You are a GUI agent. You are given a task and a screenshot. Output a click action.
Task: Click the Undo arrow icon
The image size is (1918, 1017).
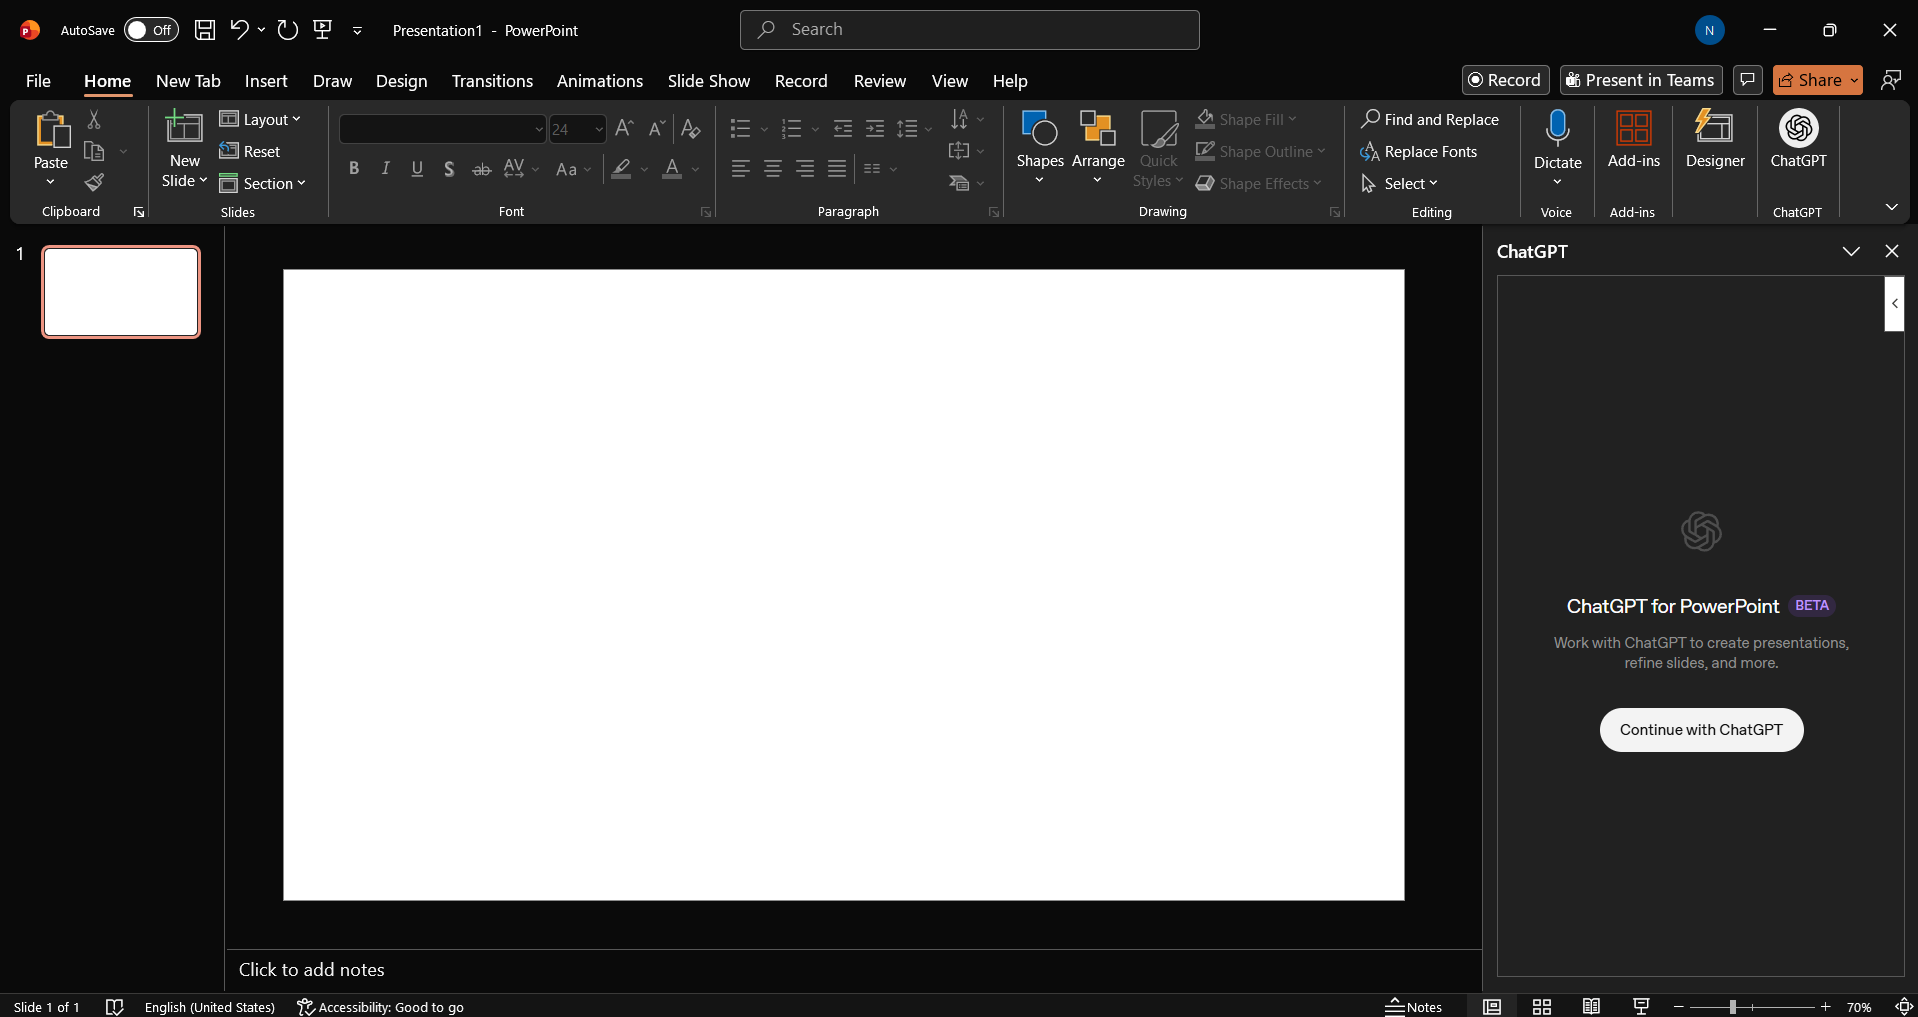tap(239, 30)
